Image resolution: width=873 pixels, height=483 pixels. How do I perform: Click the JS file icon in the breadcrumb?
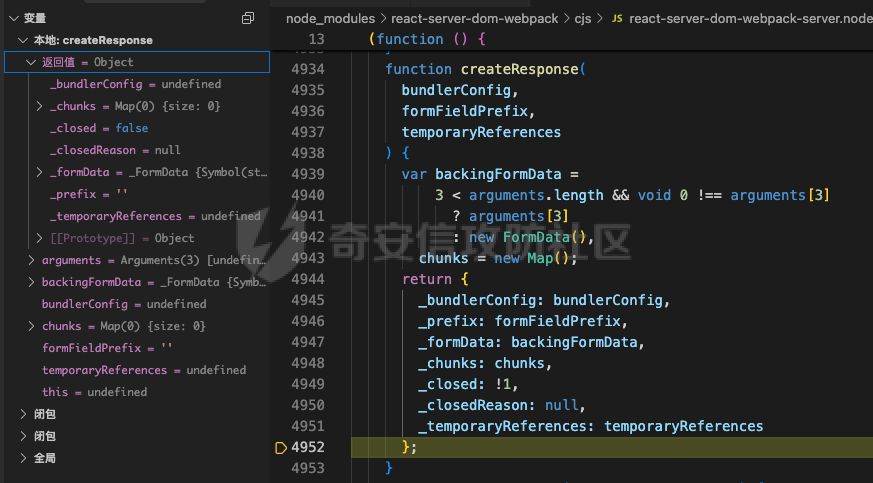pos(616,19)
